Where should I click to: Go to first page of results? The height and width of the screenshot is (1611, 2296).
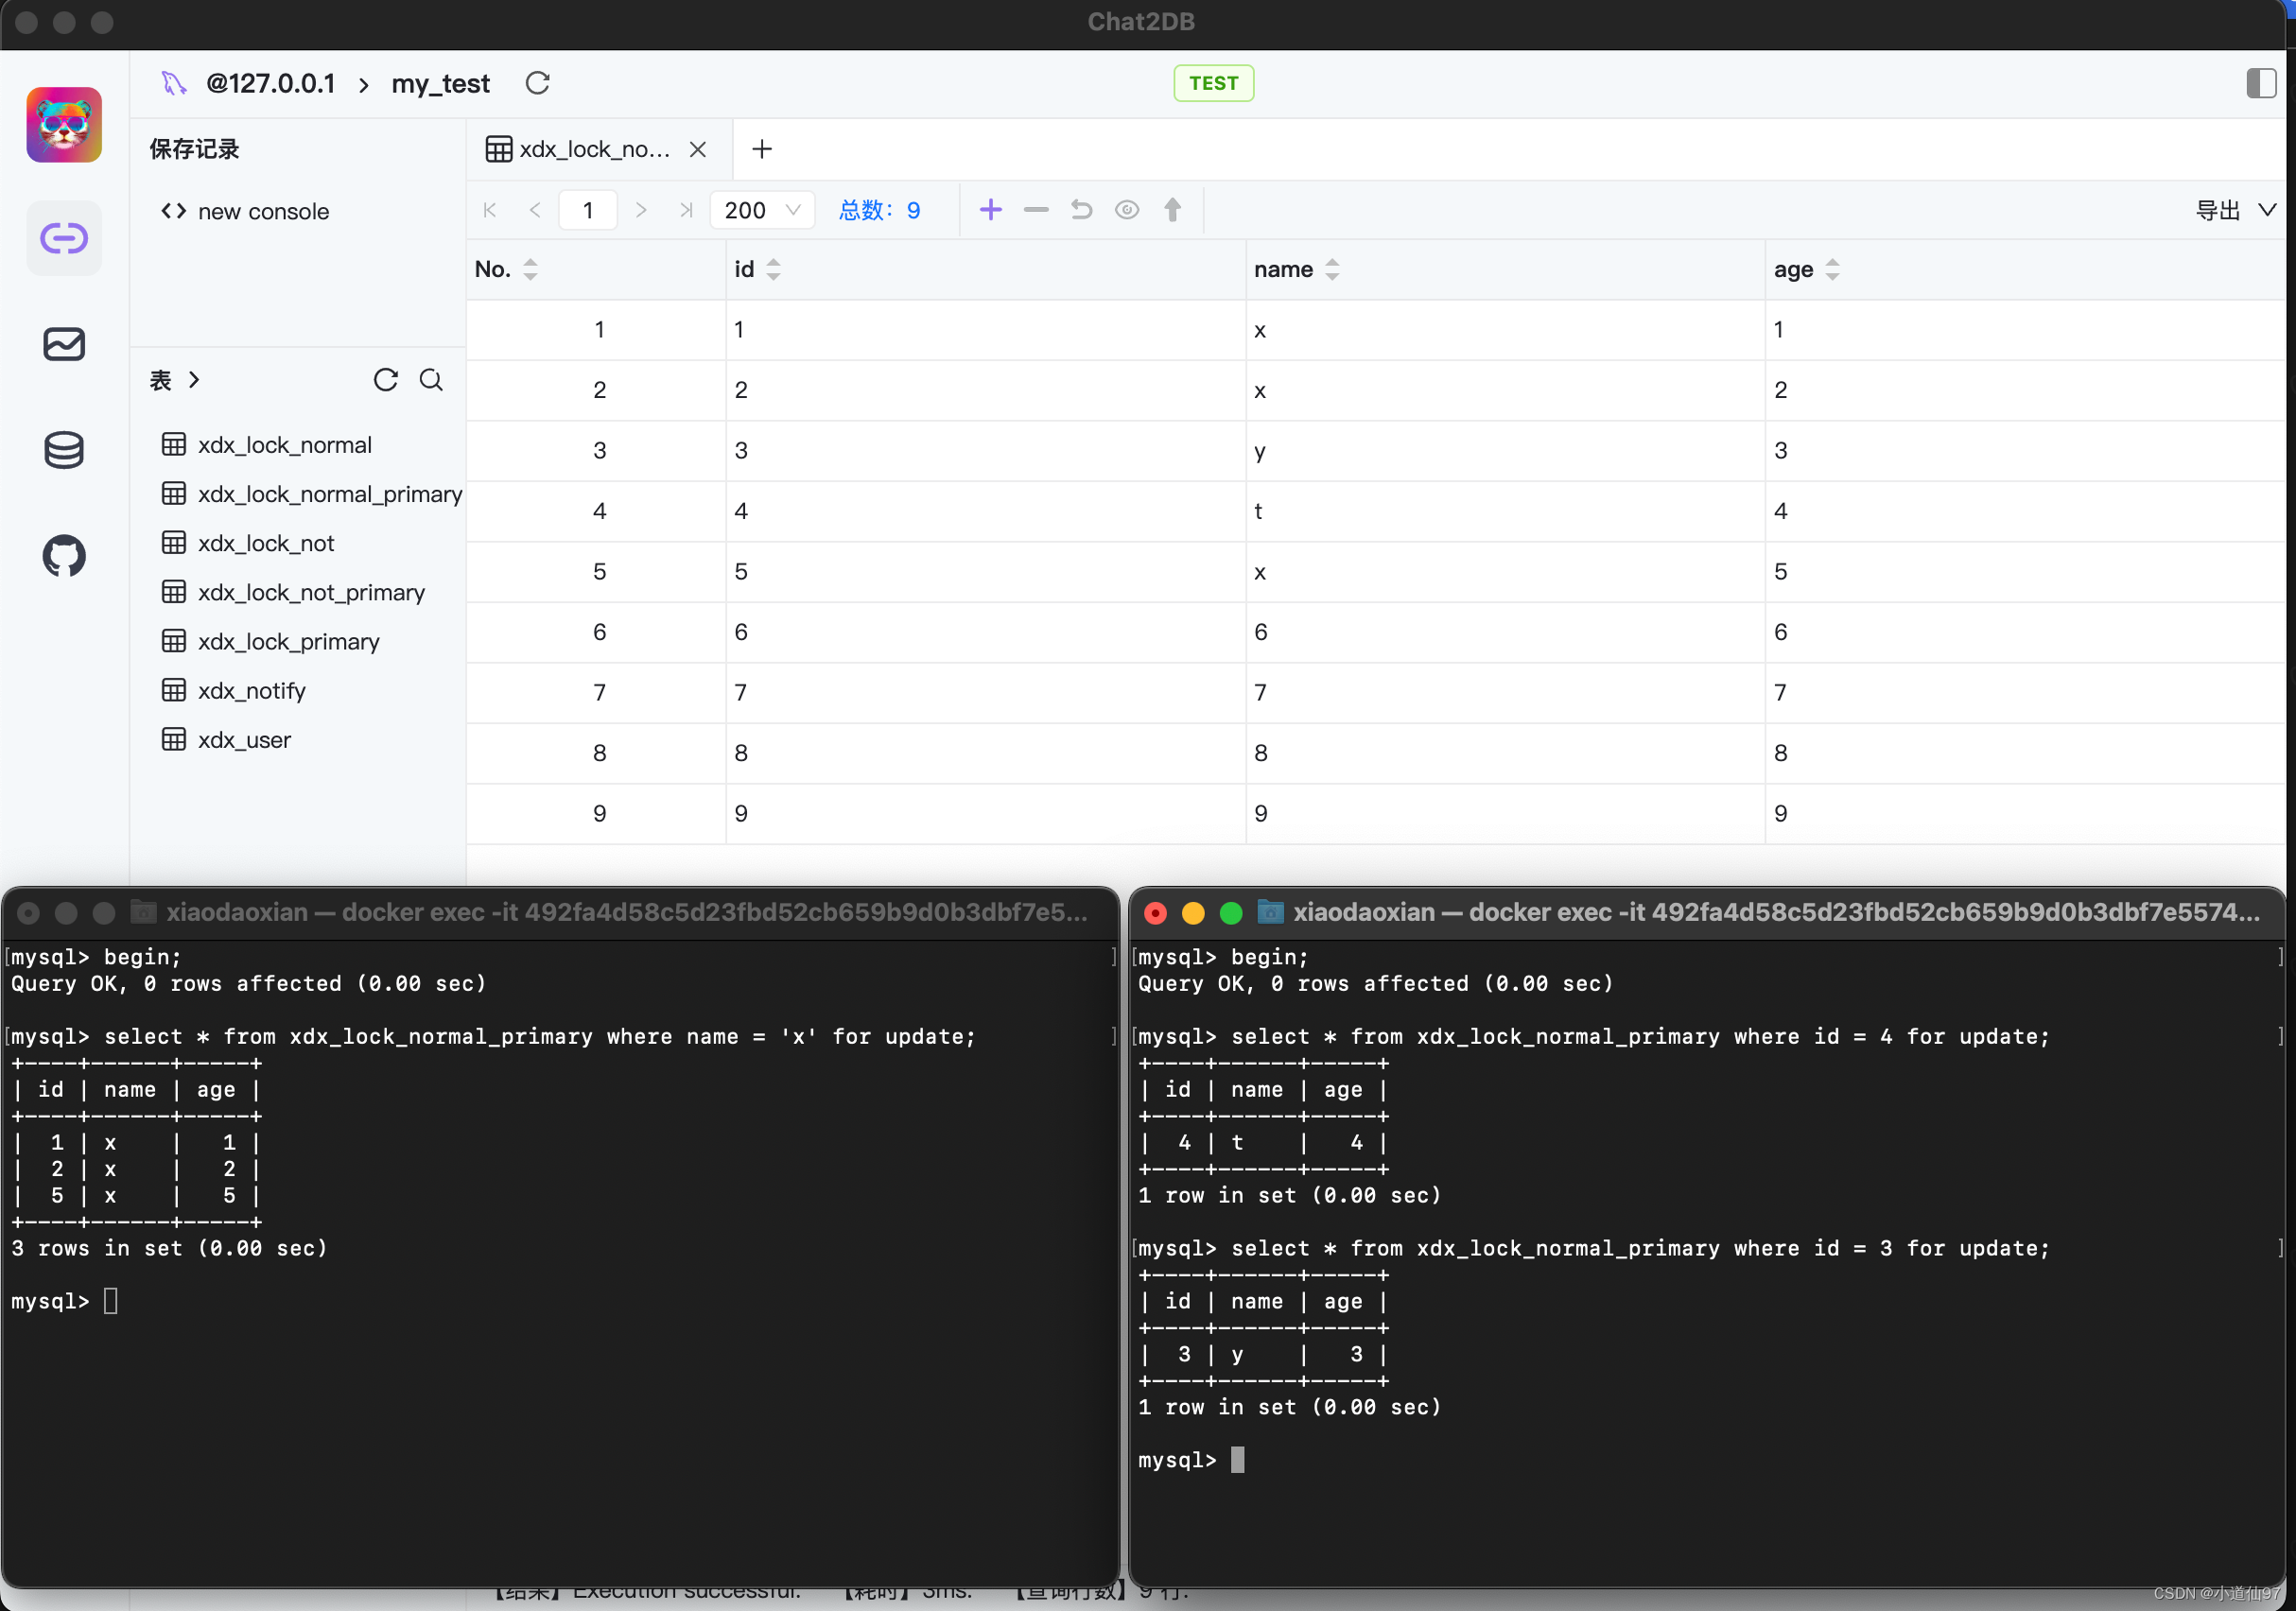[490, 210]
